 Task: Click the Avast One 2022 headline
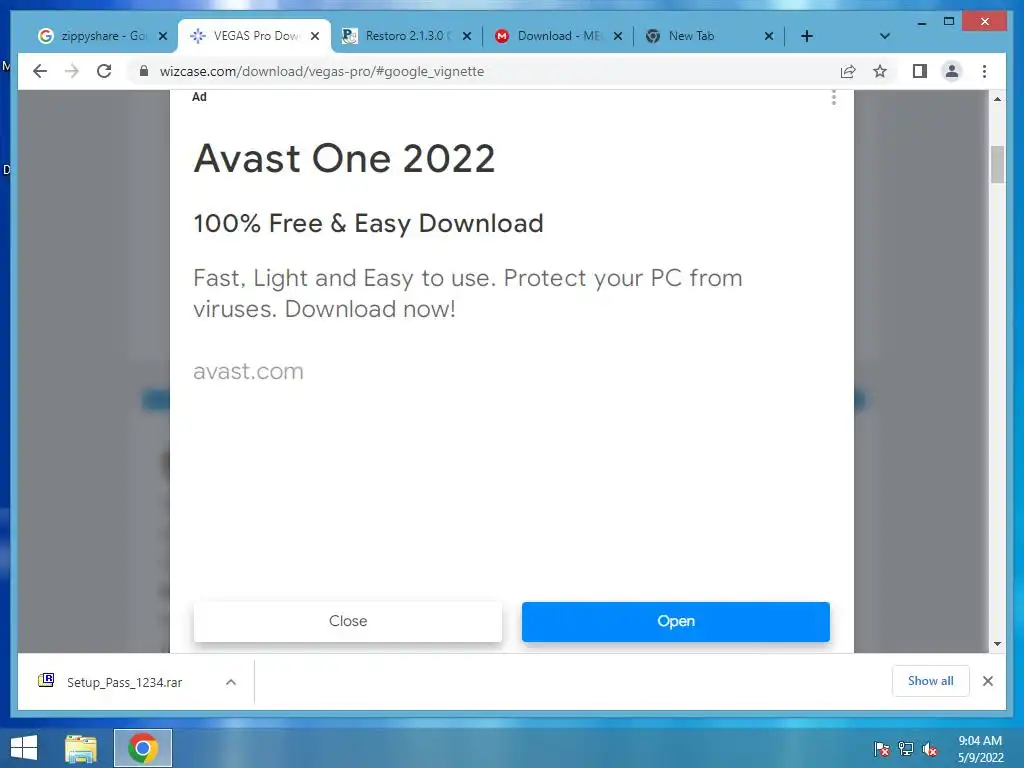[344, 159]
